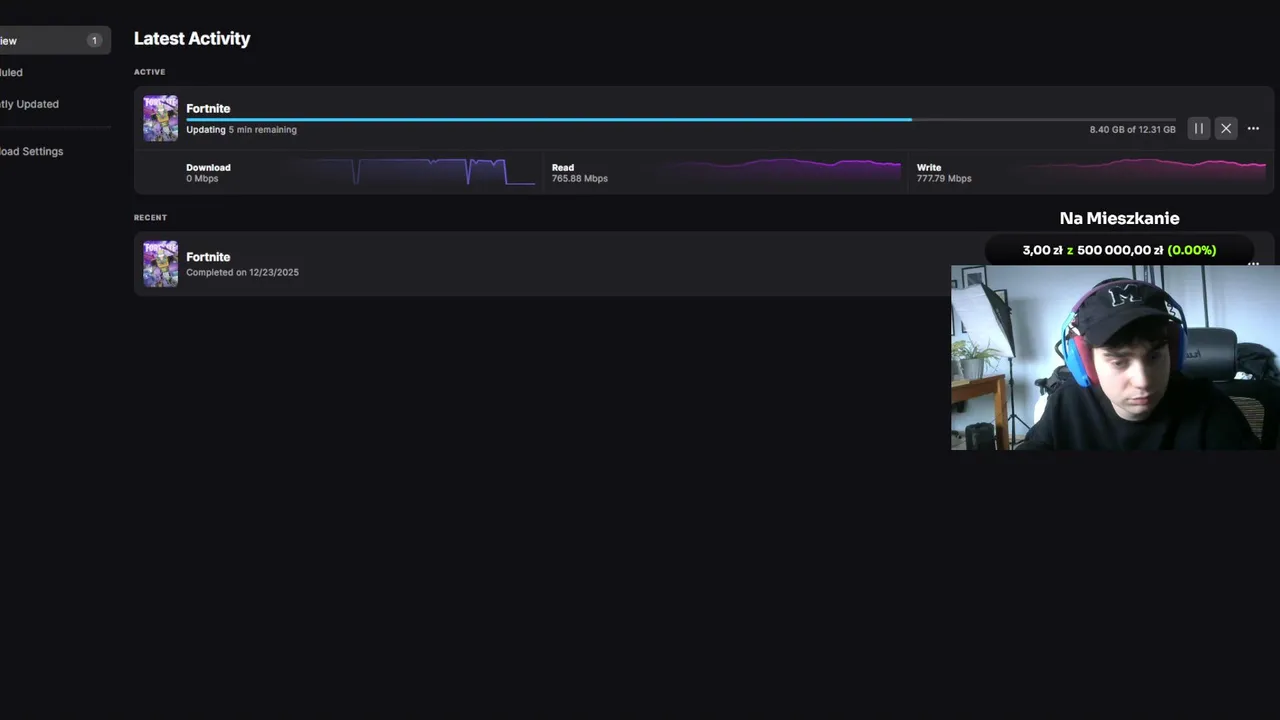Select the Overview sidebar item with badge
This screenshot has height=720, width=1280.
[54, 41]
